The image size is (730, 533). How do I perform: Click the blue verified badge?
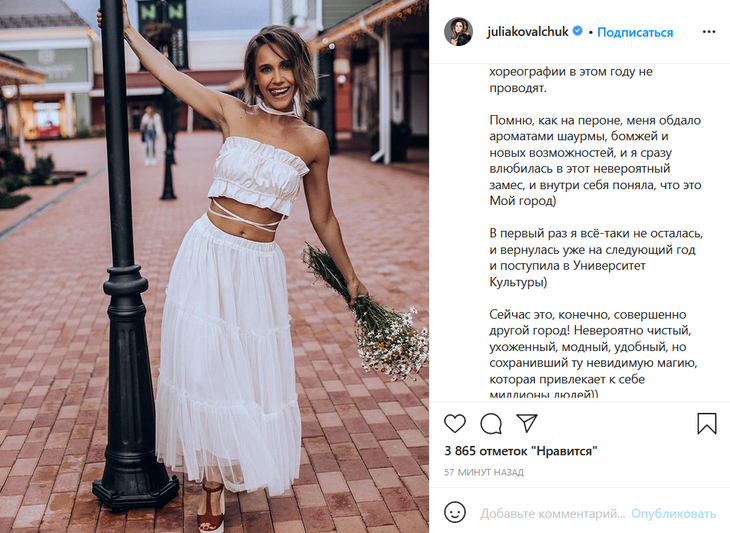tap(578, 31)
